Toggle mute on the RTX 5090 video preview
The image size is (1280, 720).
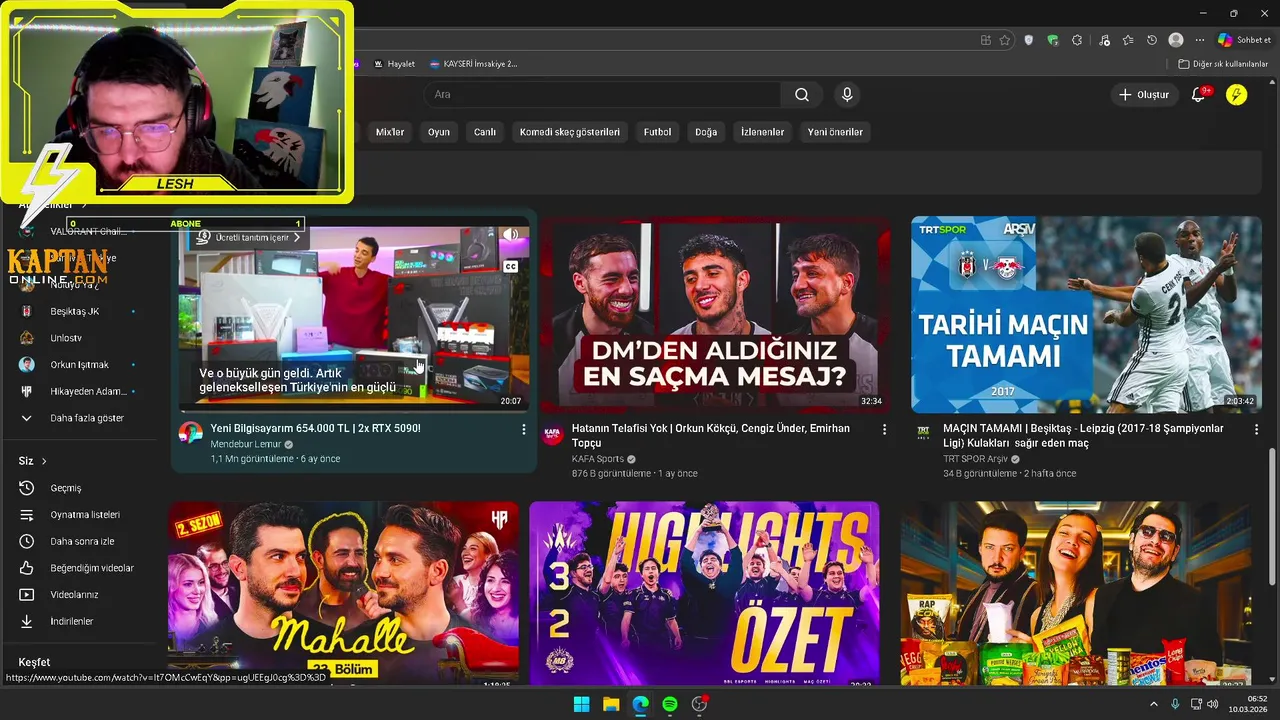[511, 235]
